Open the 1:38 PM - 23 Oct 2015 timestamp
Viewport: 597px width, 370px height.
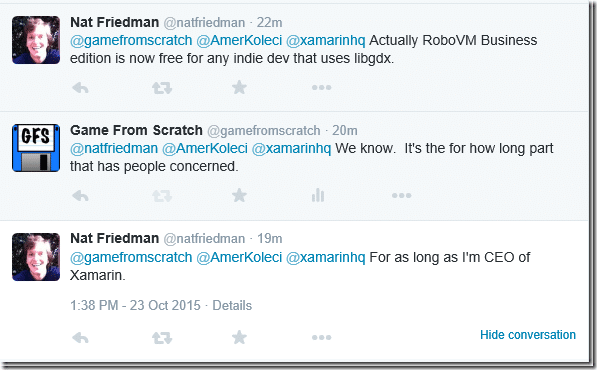(135, 306)
